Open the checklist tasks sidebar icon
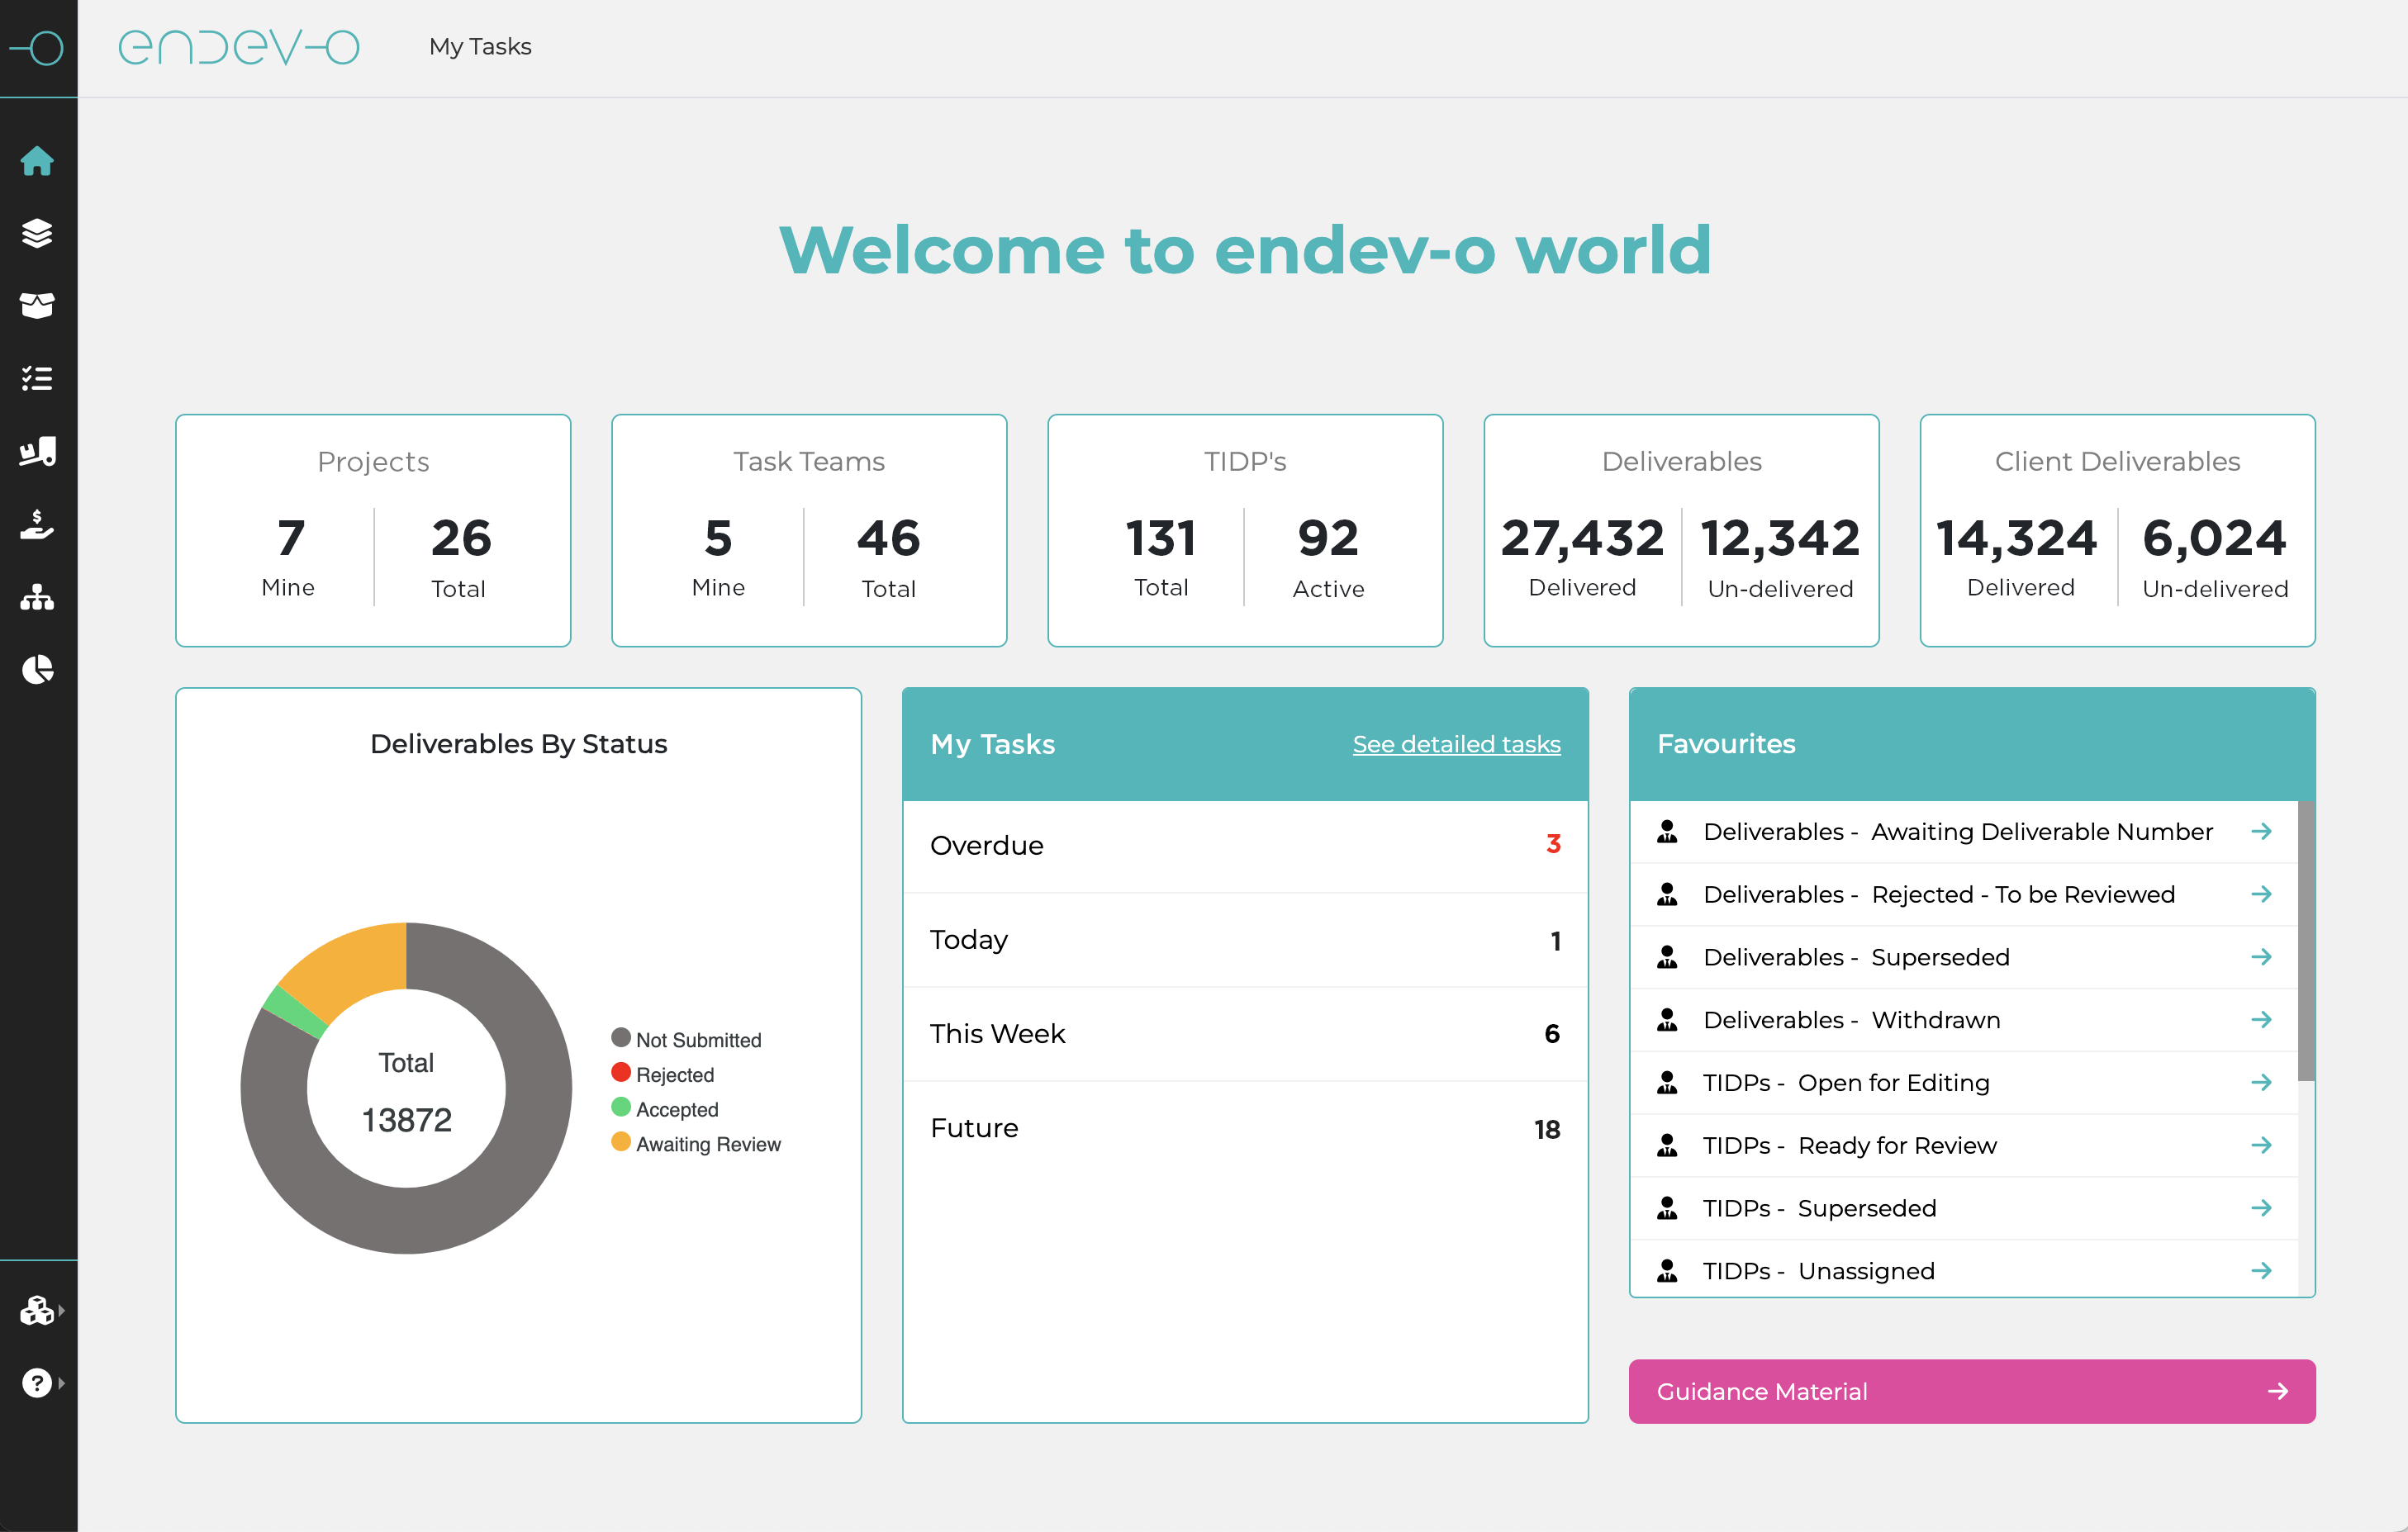Screen dimensions: 2408x1532 (x=37, y=378)
